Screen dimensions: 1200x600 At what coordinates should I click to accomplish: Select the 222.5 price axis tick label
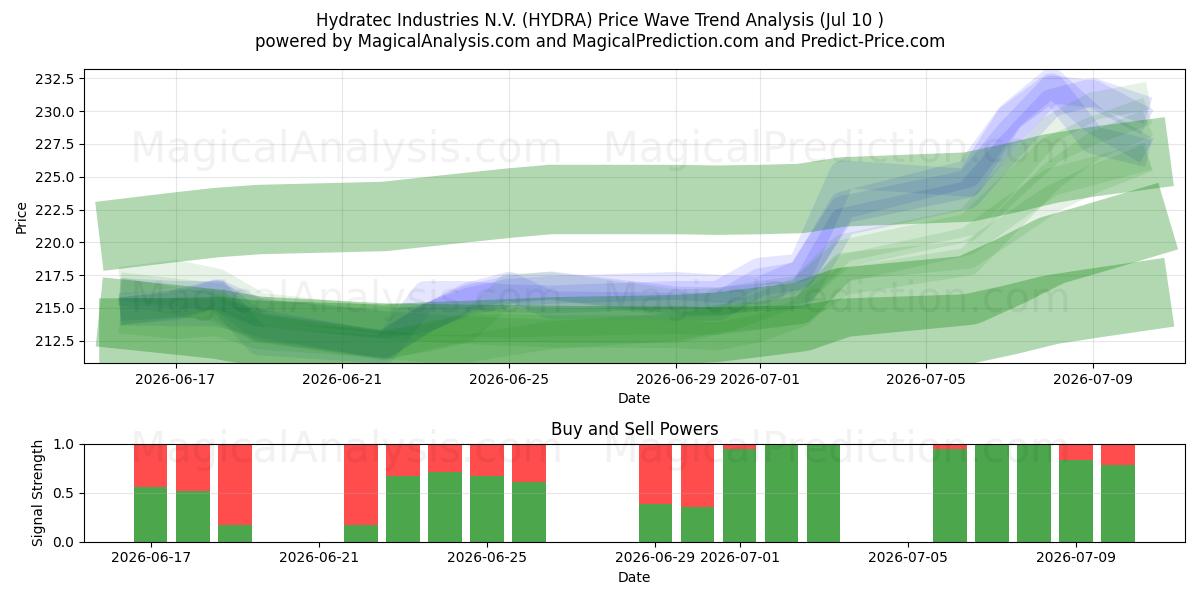[57, 210]
